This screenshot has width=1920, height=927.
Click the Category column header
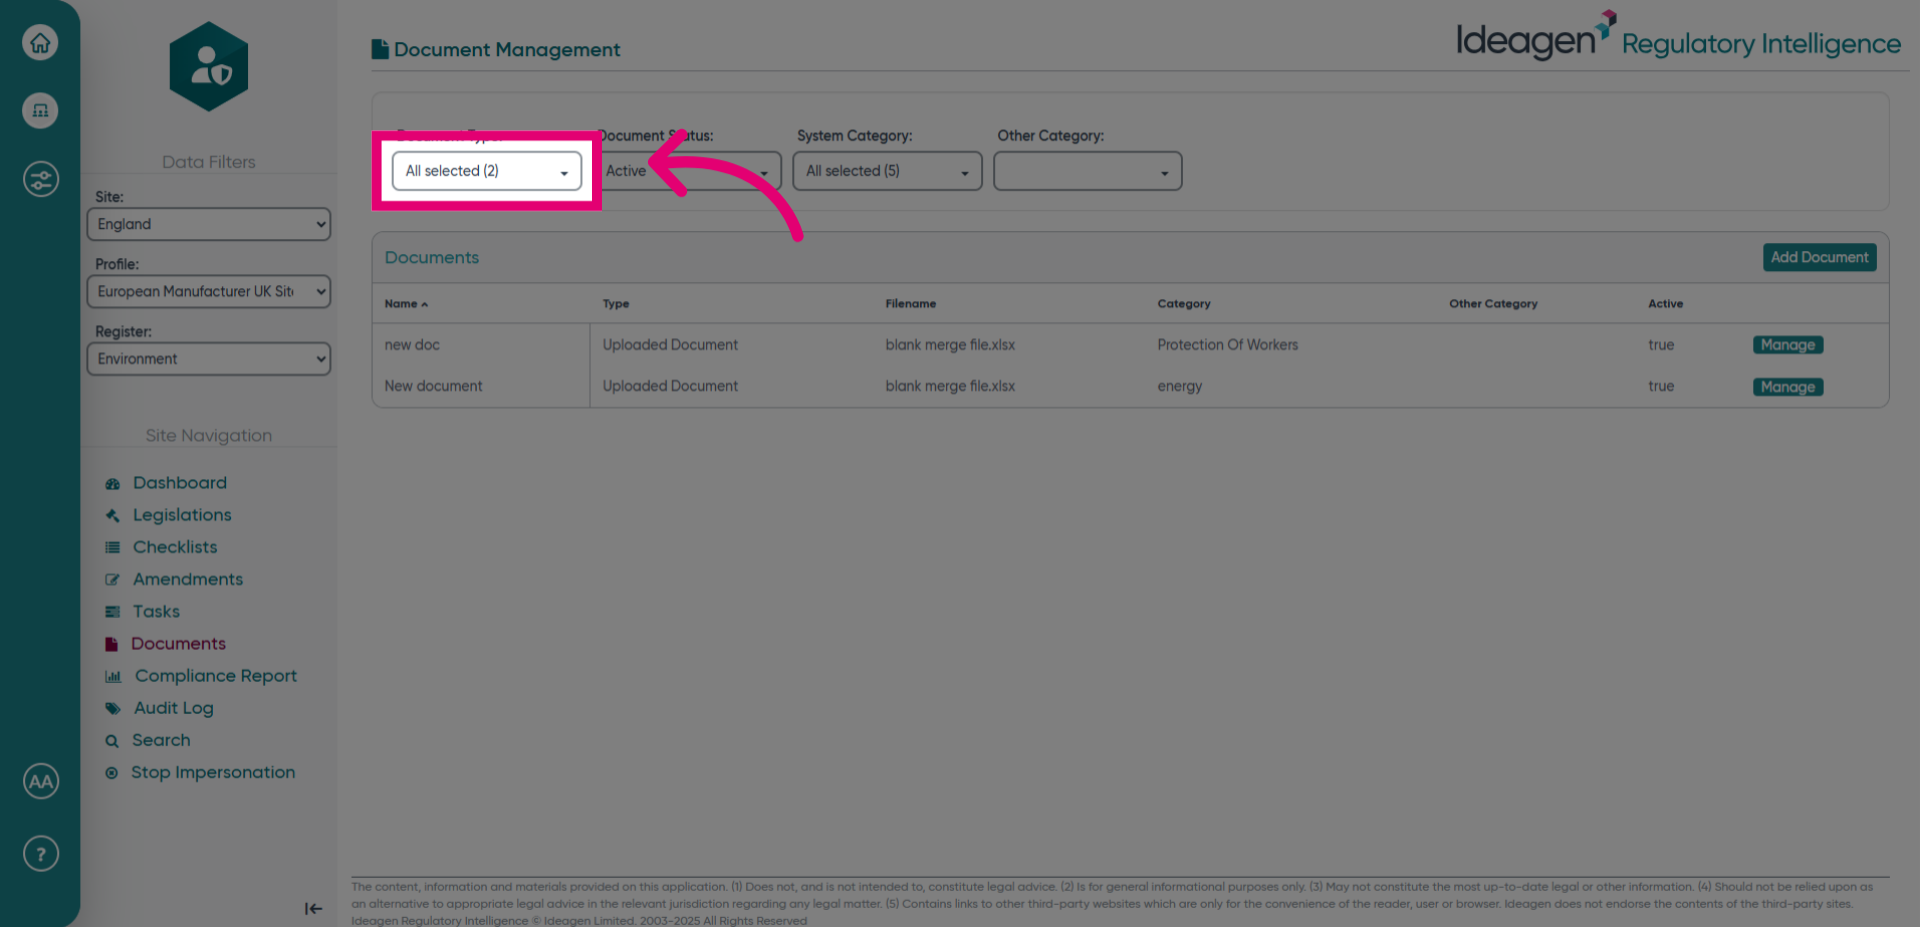point(1184,304)
